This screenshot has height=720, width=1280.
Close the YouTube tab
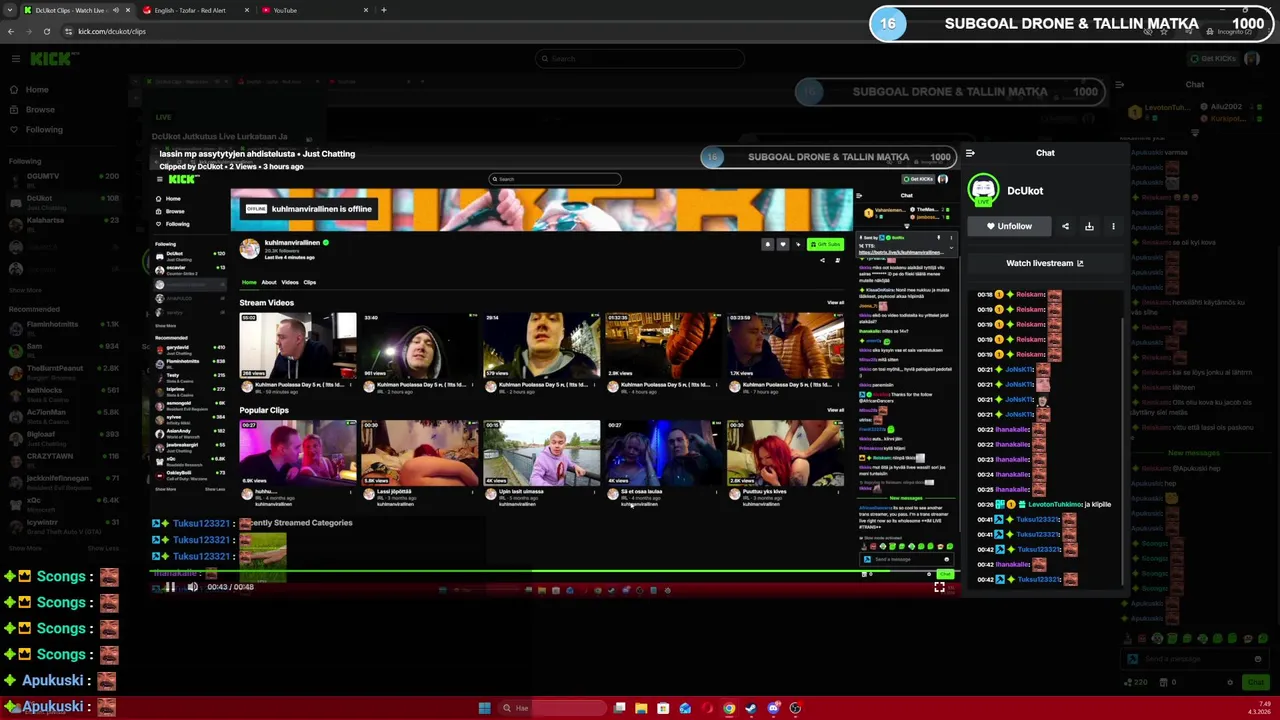click(x=366, y=10)
